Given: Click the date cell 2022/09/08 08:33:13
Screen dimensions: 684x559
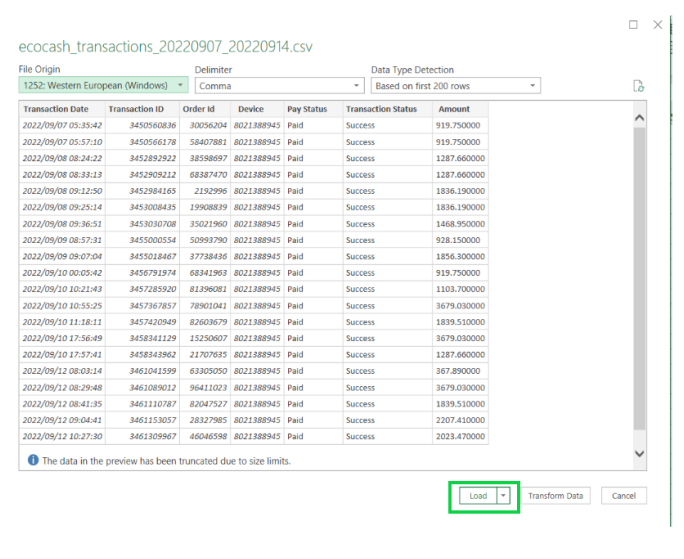Looking at the screenshot, I should [62, 175].
